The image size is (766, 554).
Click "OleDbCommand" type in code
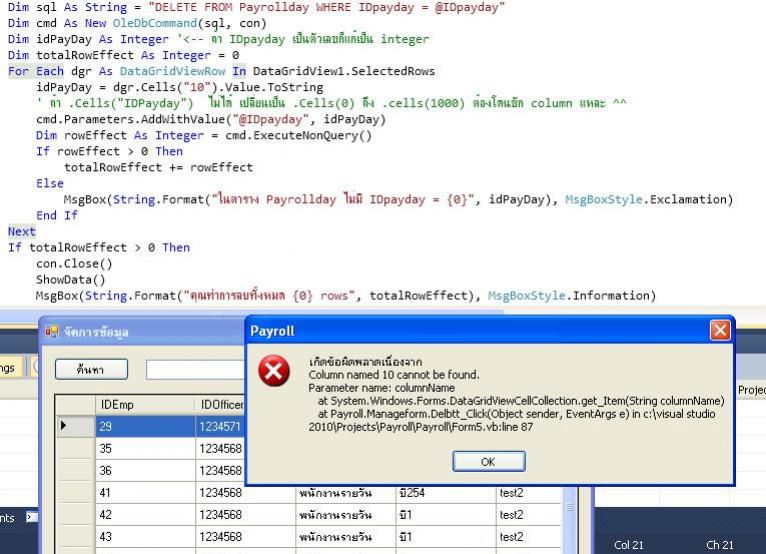155,23
